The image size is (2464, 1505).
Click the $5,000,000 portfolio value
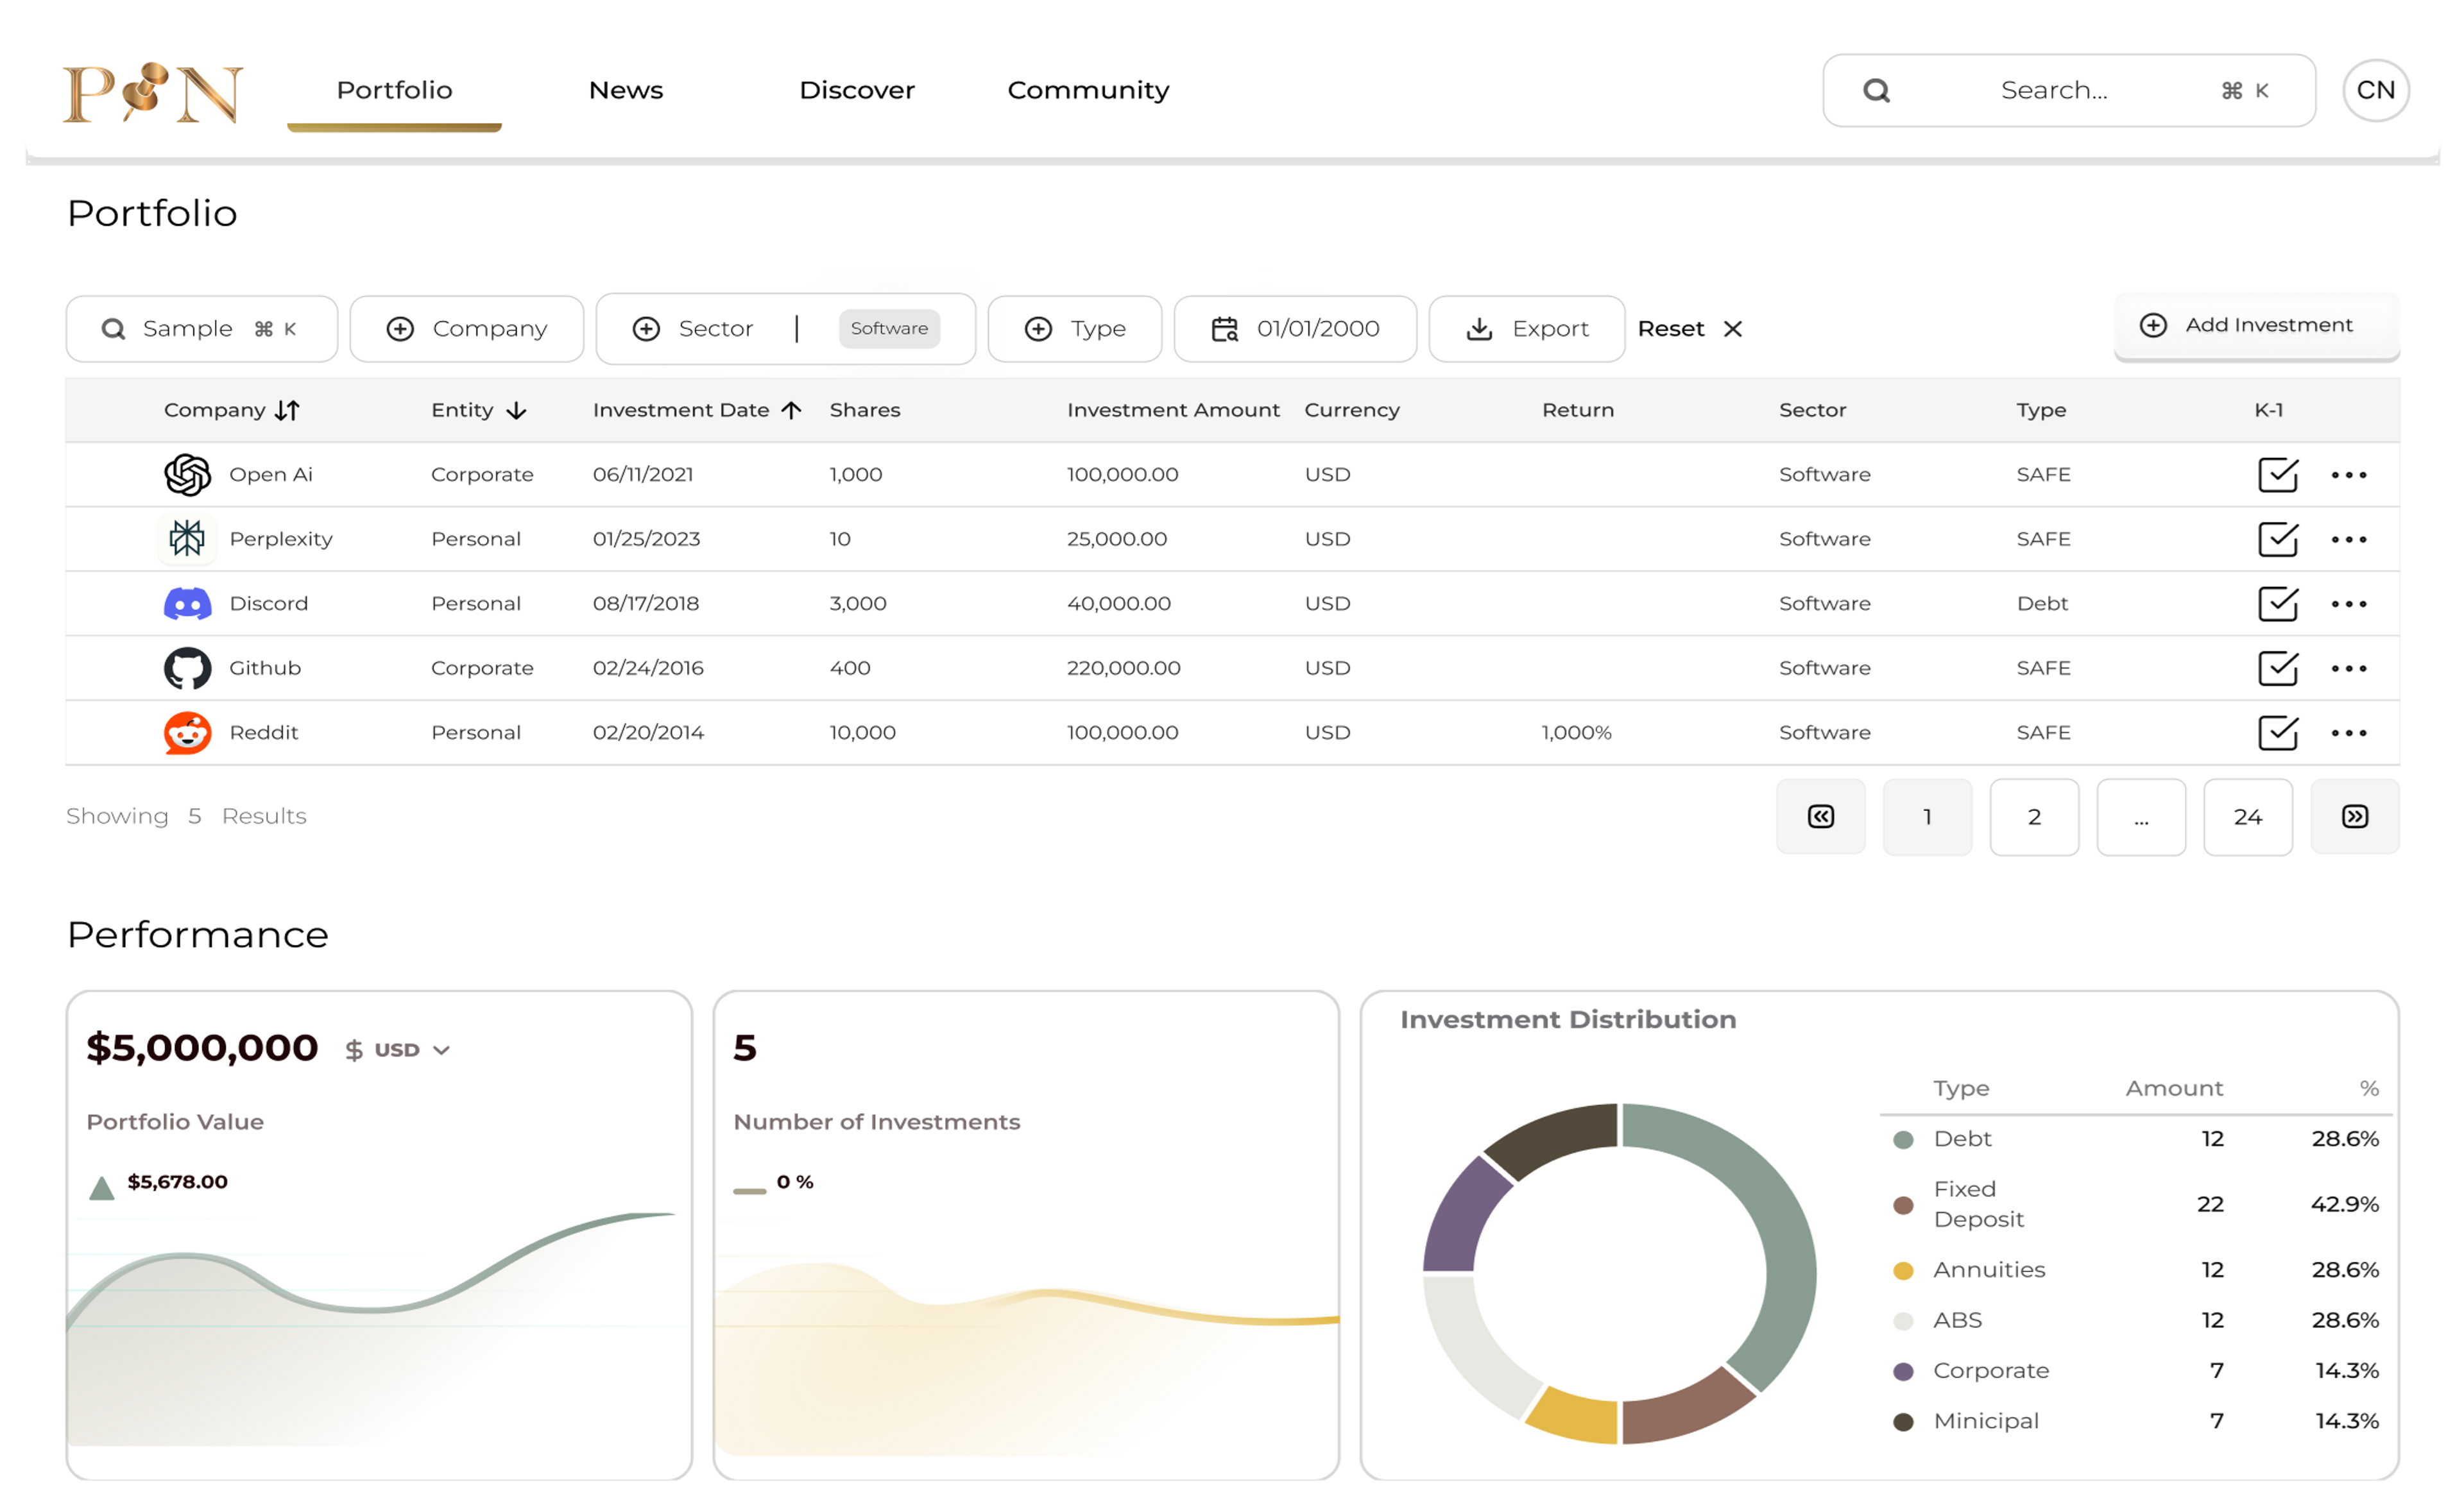202,1049
